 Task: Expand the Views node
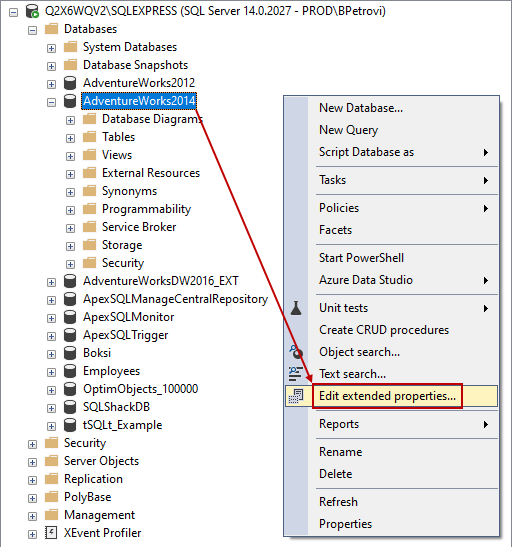click(x=70, y=156)
